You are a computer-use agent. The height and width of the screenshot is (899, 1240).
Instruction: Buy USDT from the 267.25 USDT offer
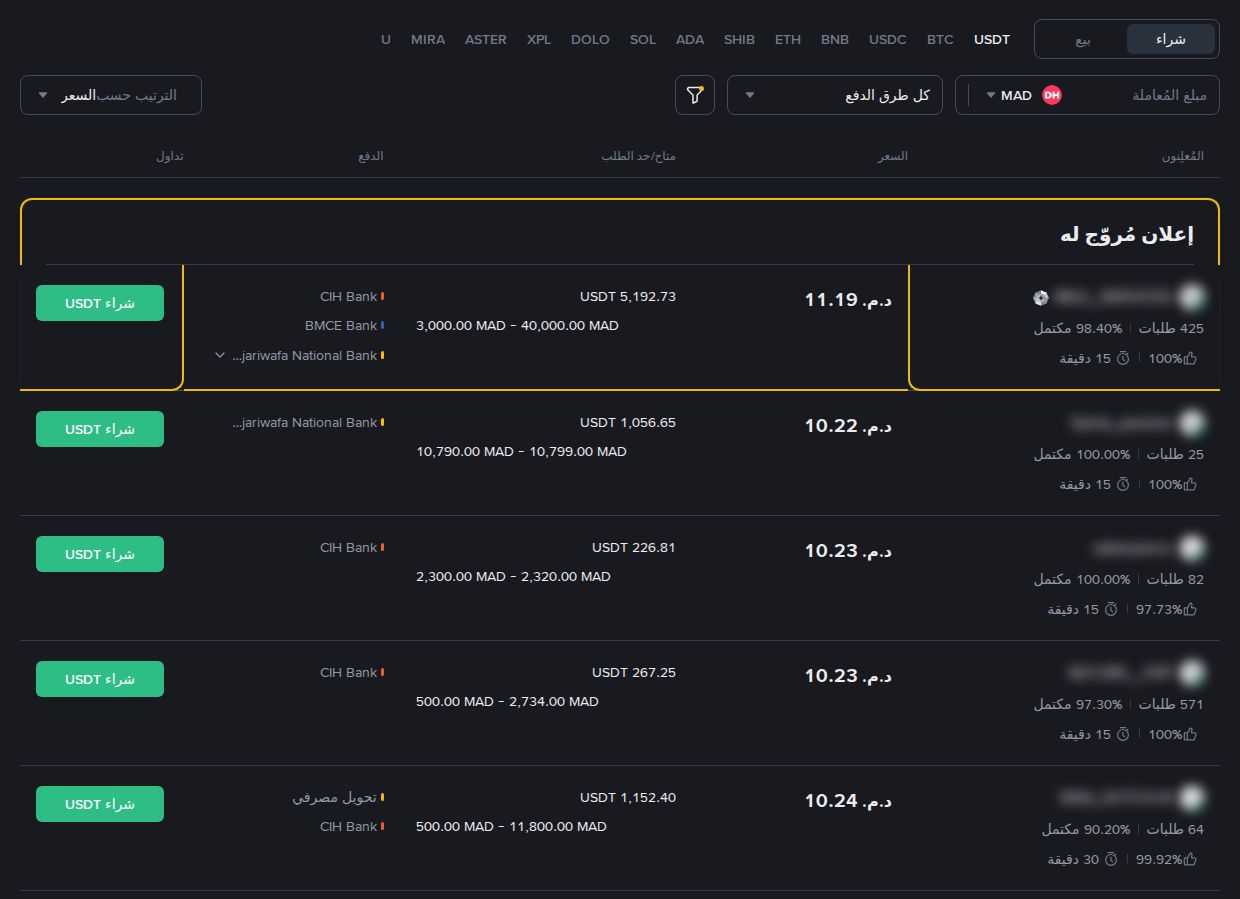pos(100,679)
